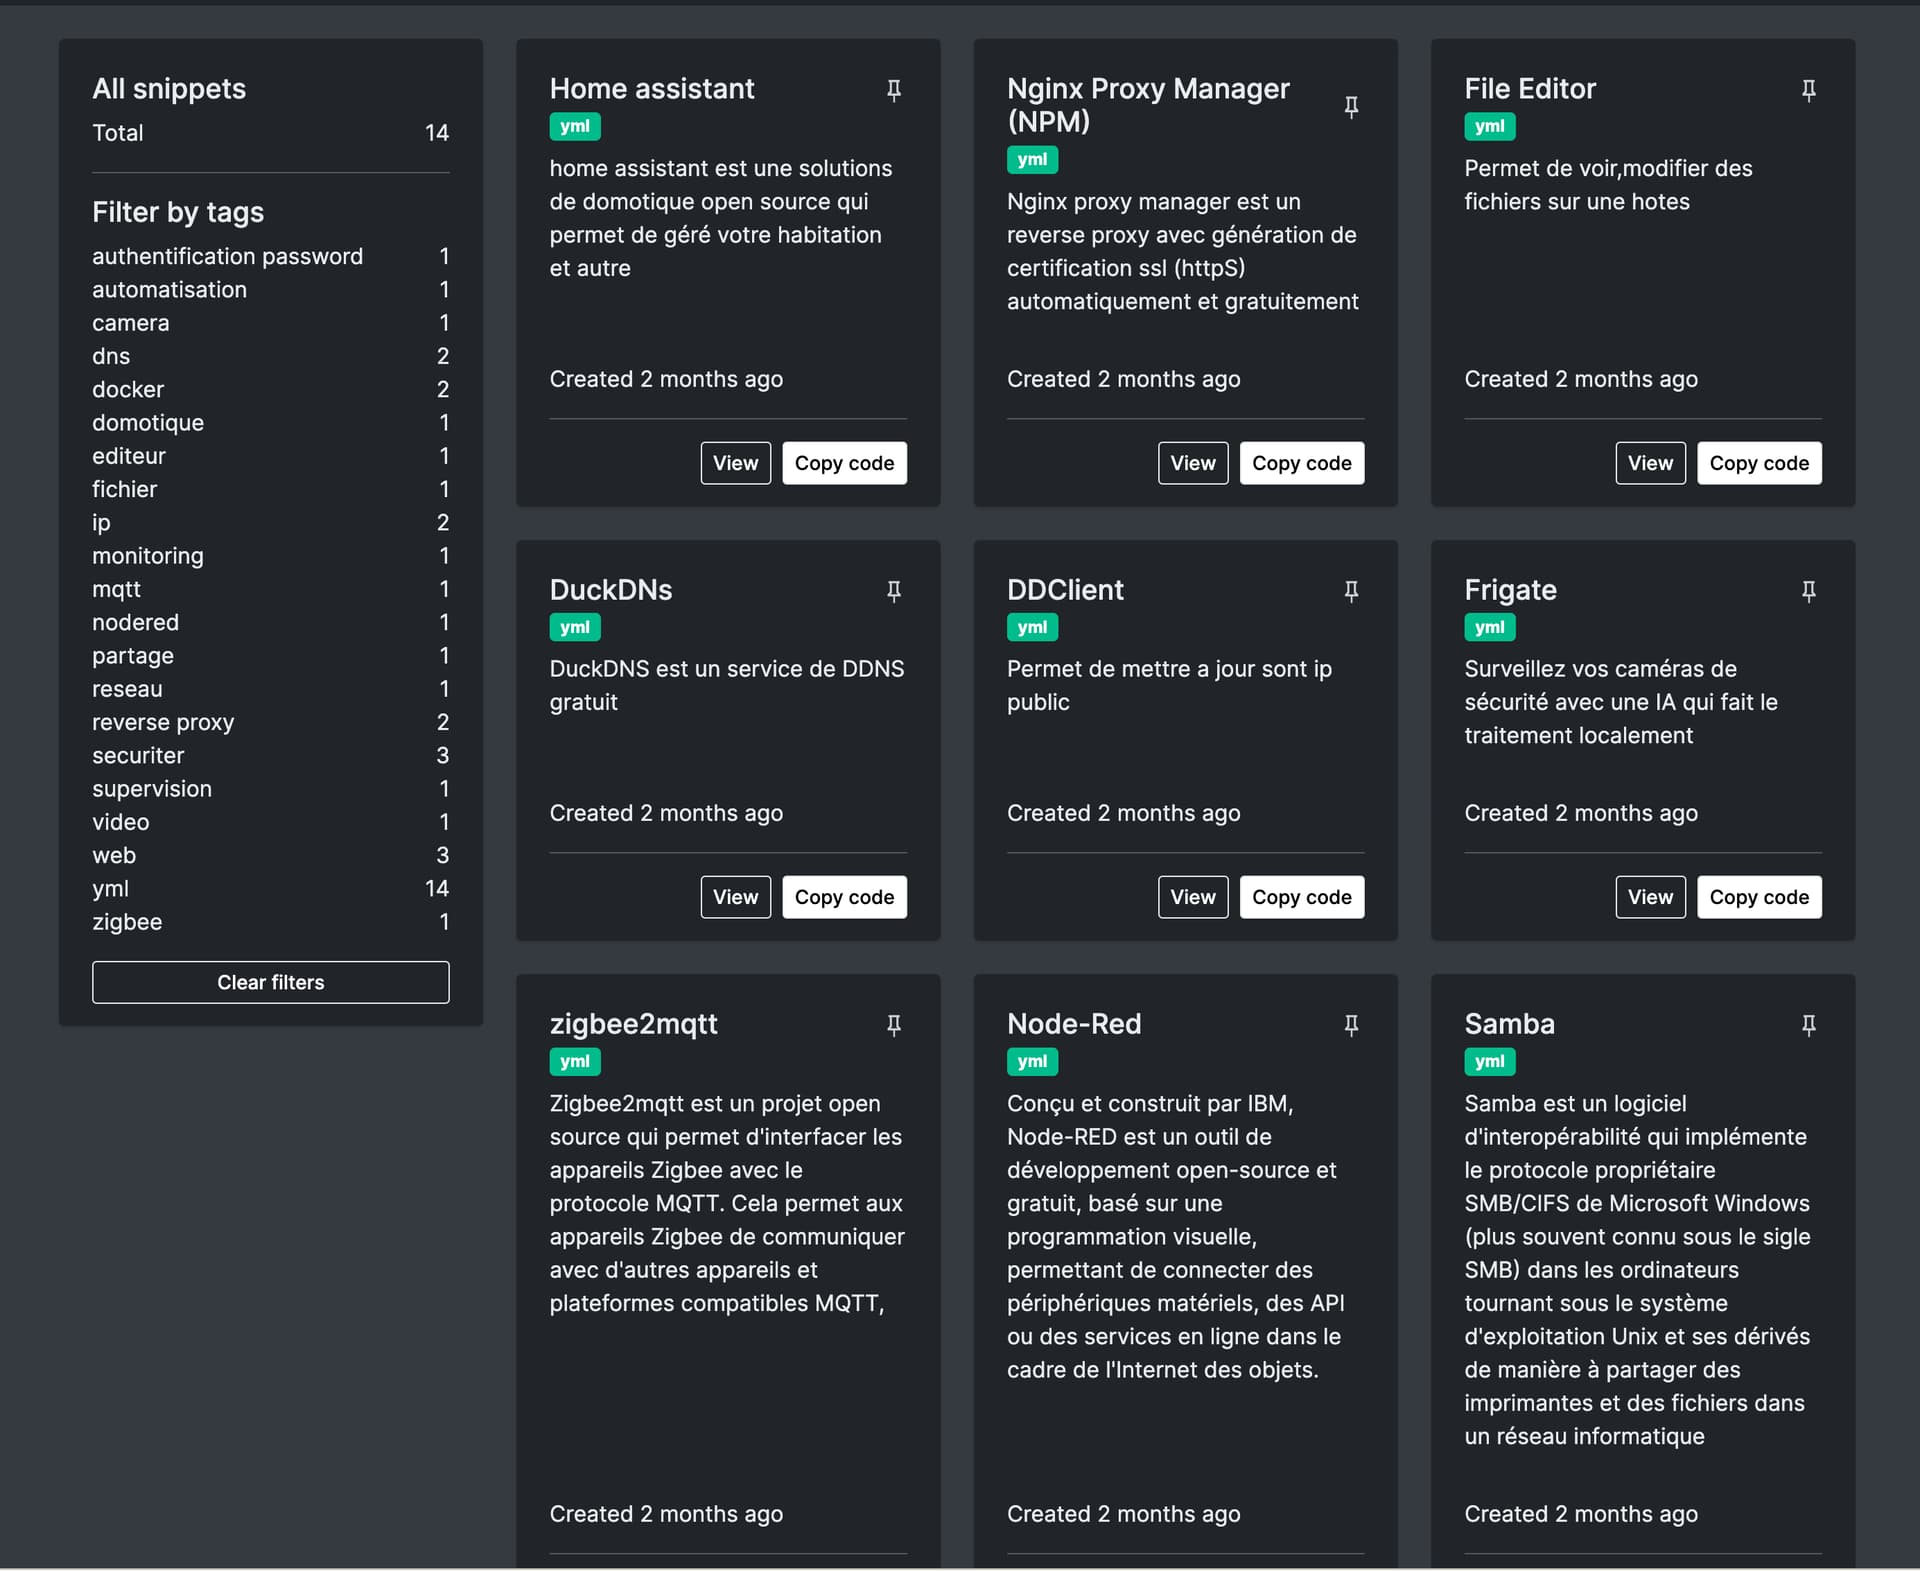Open the Nginx Proxy Manager (NPM) title
The height and width of the screenshot is (1571, 1920).
(1148, 105)
